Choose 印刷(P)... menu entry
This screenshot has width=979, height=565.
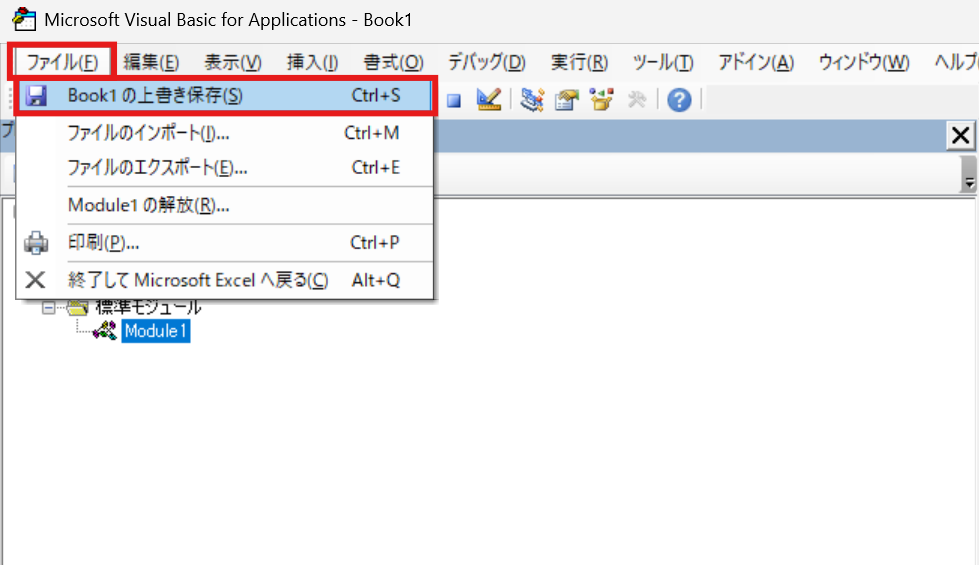(x=225, y=242)
